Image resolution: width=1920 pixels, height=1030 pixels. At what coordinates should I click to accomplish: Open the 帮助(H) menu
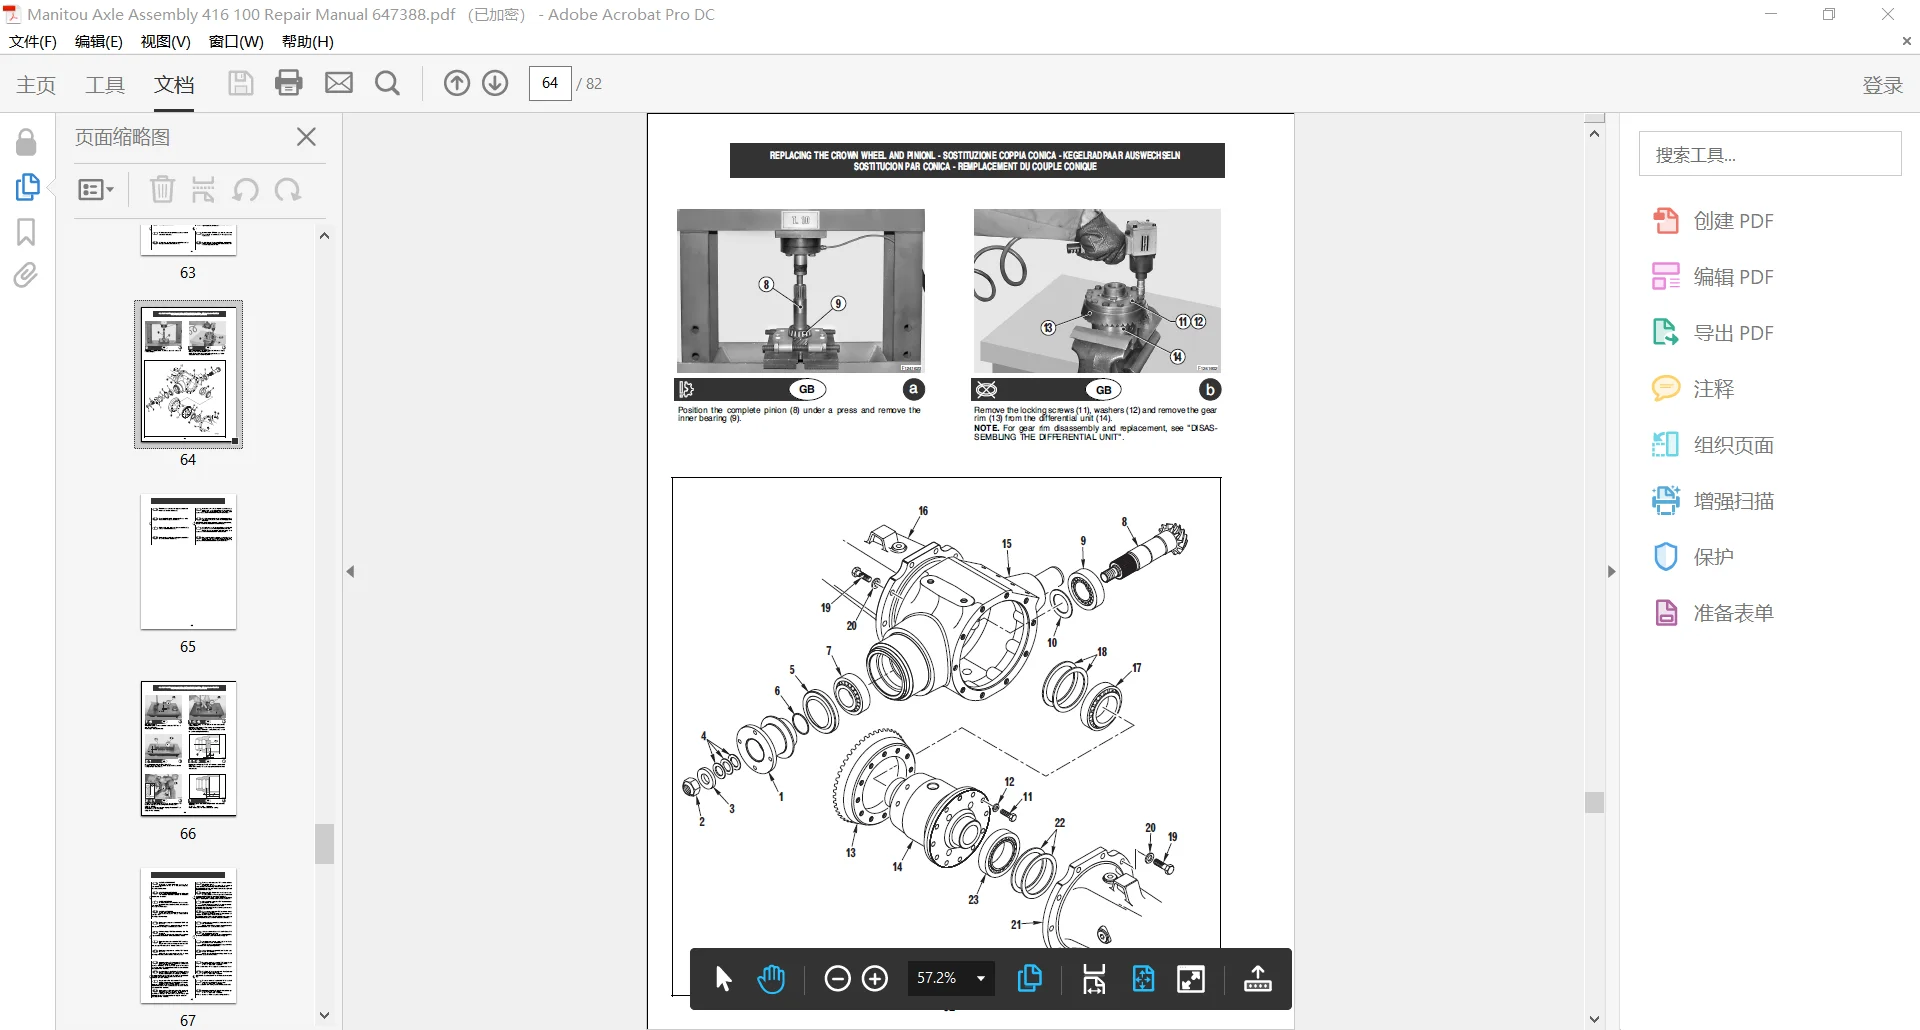tap(308, 42)
